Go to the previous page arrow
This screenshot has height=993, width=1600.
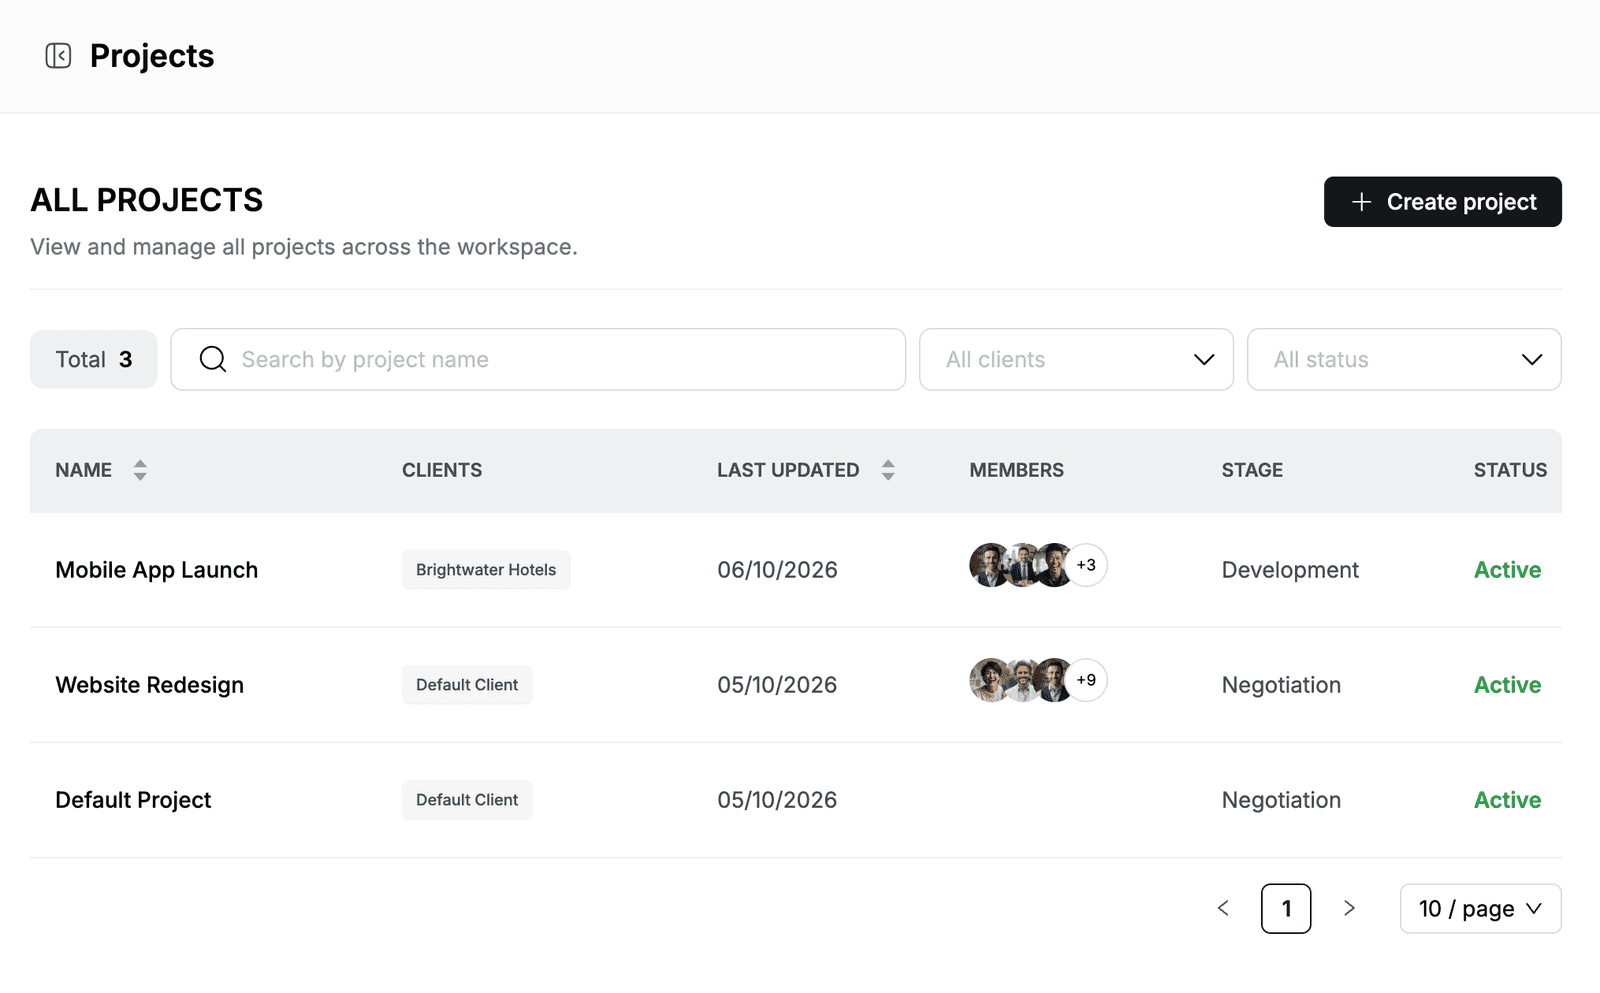point(1223,908)
